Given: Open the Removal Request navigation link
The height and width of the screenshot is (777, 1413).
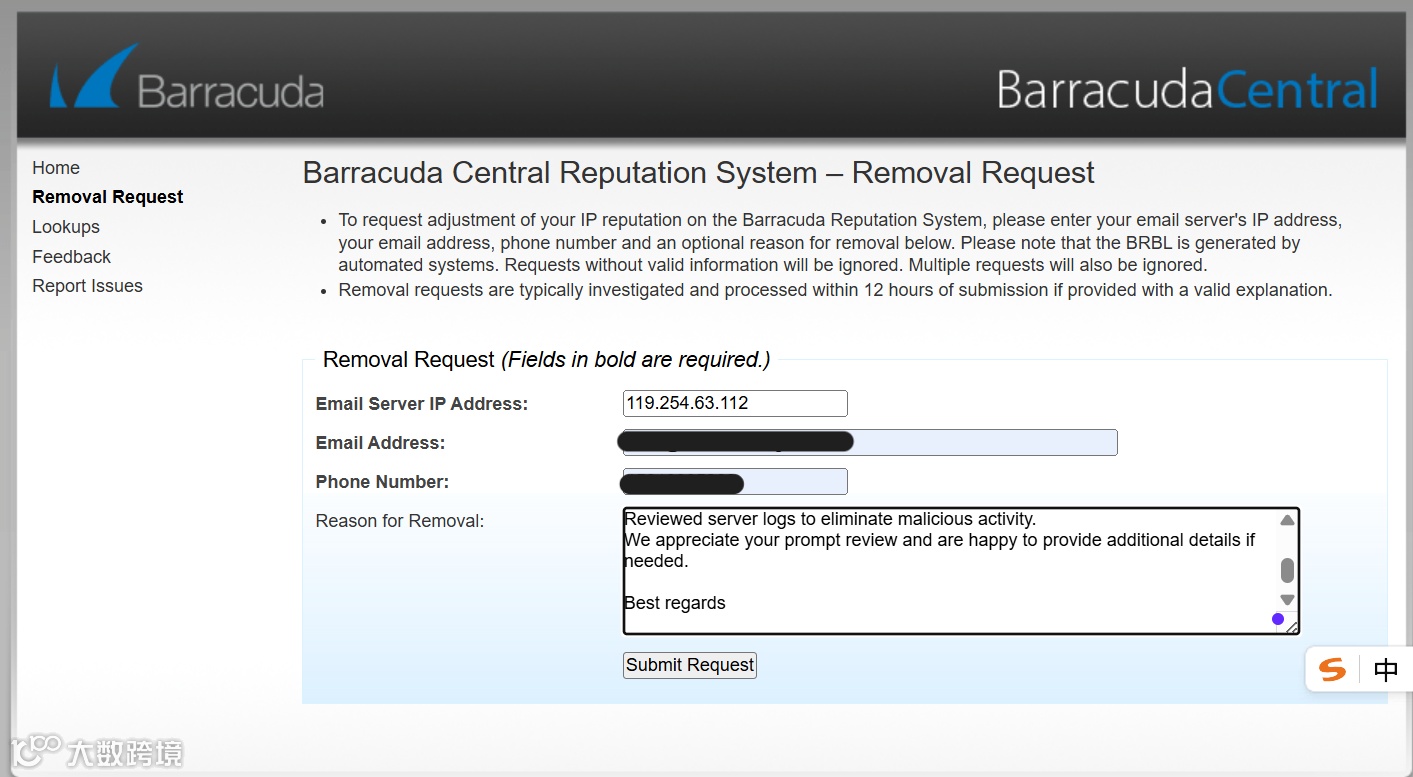Looking at the screenshot, I should click(108, 197).
